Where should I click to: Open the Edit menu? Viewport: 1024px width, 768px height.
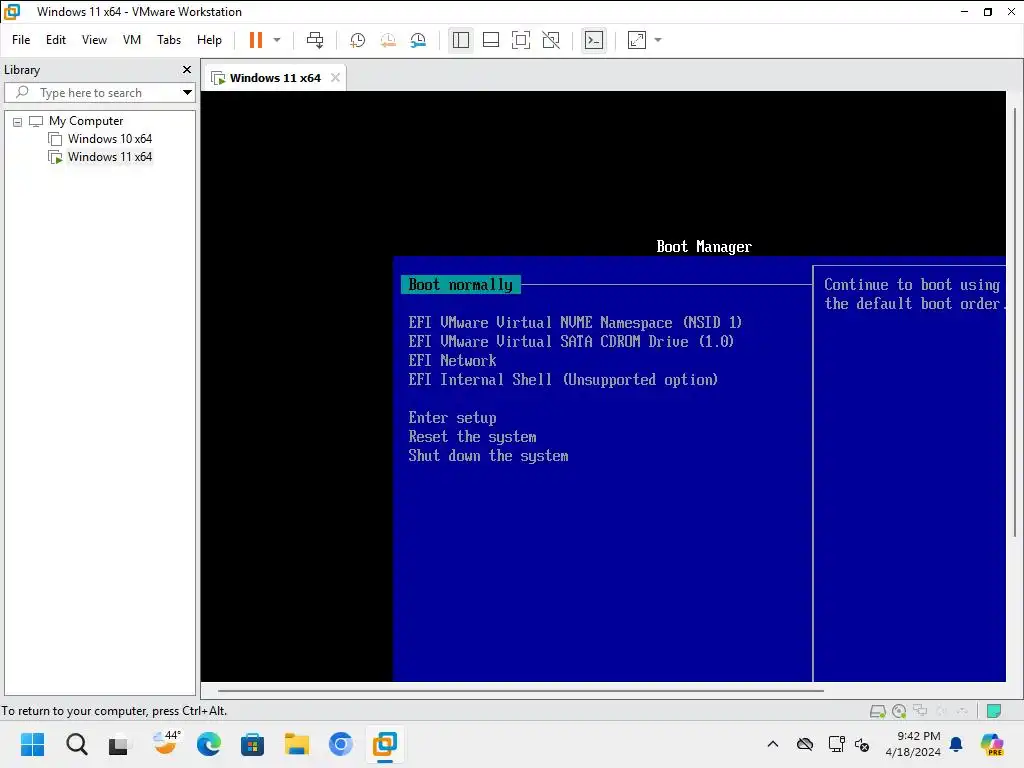pyautogui.click(x=56, y=40)
